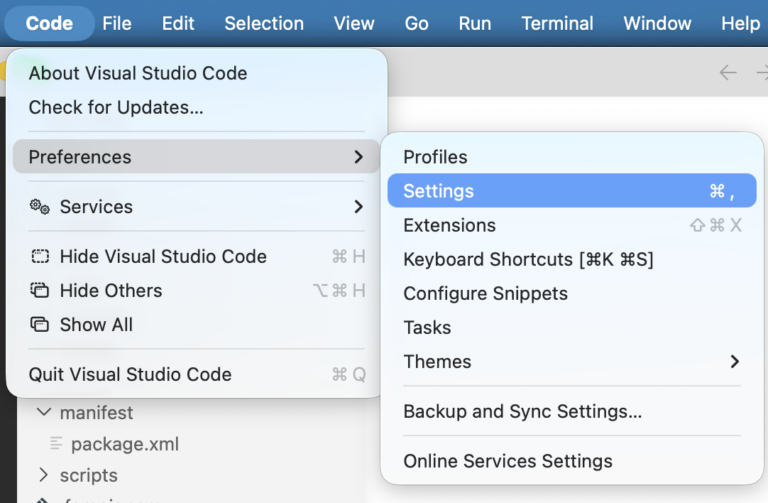Open the Terminal menu
Viewport: 768px width, 503px height.
(x=557, y=24)
